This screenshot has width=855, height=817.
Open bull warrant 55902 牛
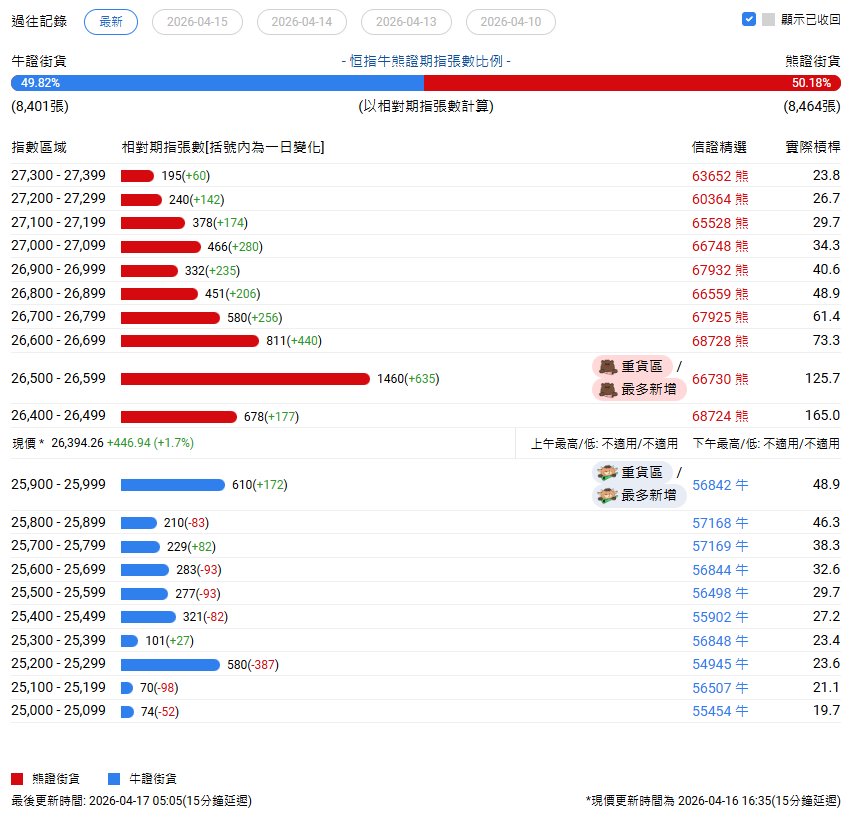720,617
